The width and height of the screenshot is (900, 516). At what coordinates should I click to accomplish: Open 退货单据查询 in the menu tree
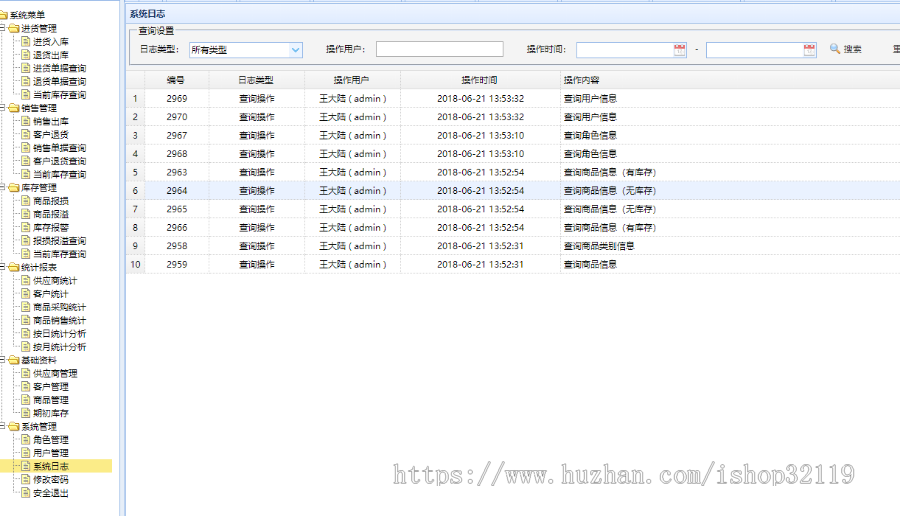(x=60, y=82)
